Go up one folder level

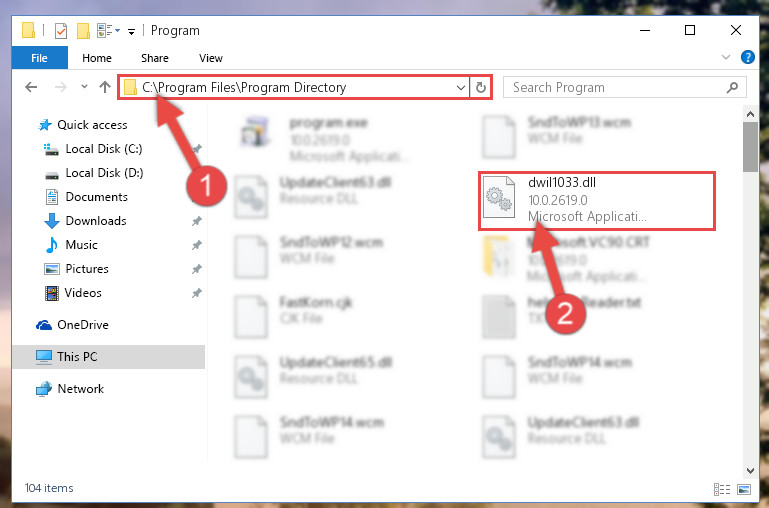click(x=104, y=87)
